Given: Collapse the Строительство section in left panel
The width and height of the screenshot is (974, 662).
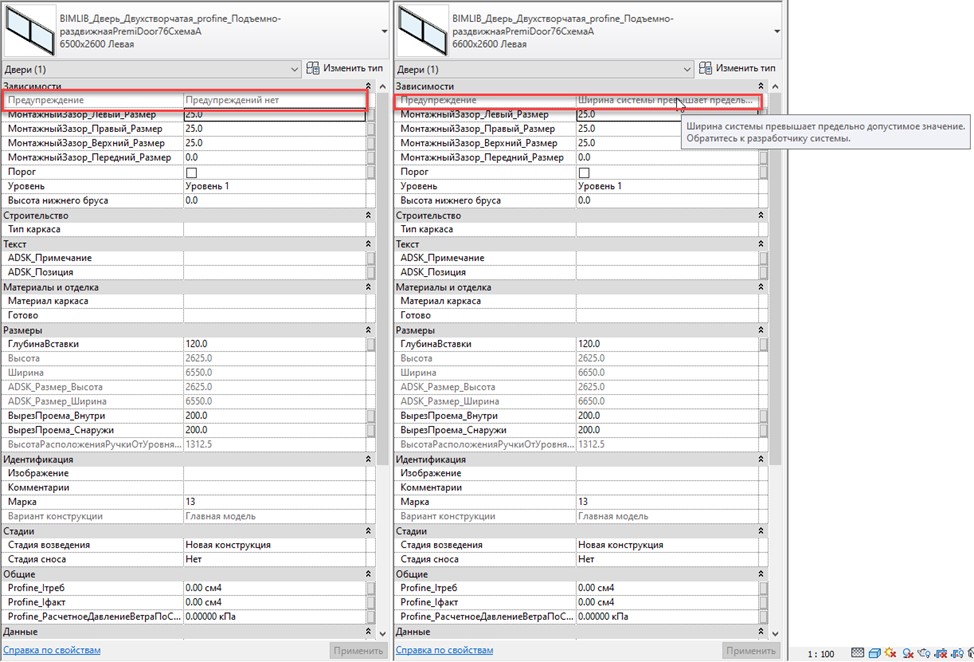Looking at the screenshot, I should coord(368,215).
